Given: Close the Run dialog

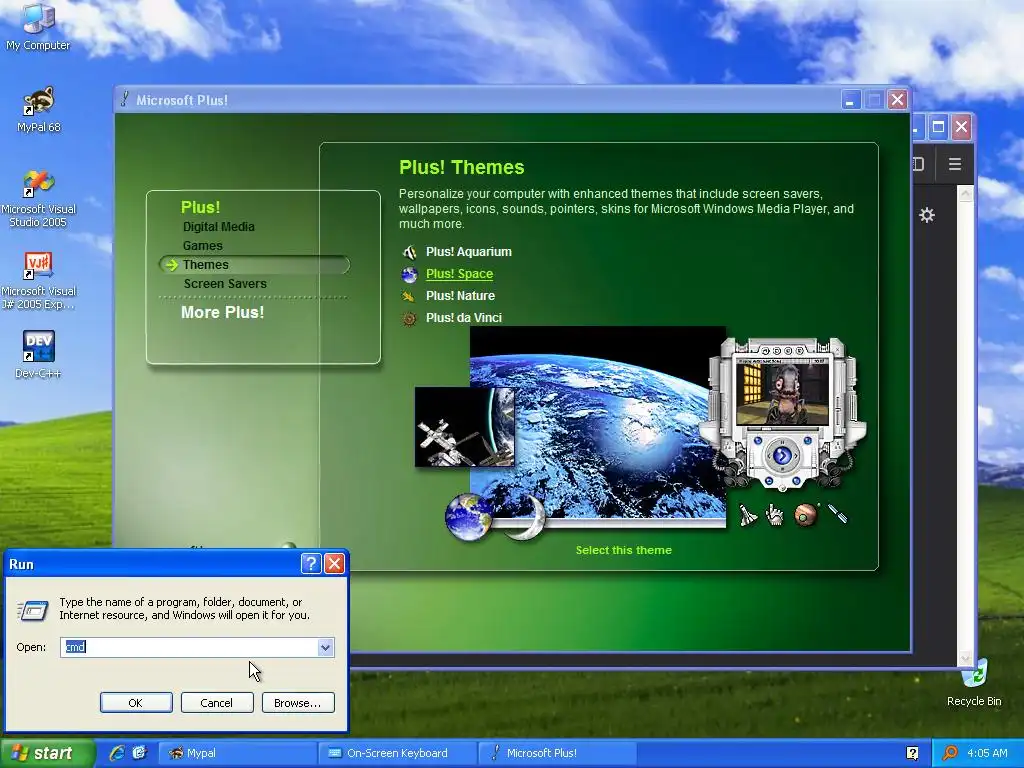Looking at the screenshot, I should [334, 564].
